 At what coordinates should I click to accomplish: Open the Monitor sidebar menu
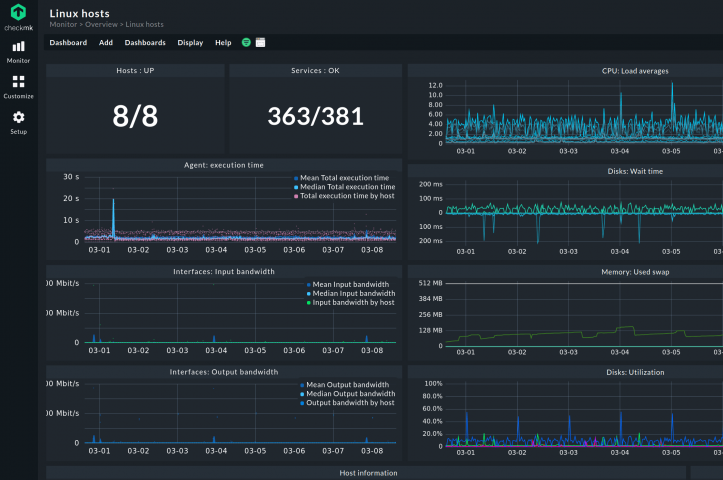pos(18,51)
